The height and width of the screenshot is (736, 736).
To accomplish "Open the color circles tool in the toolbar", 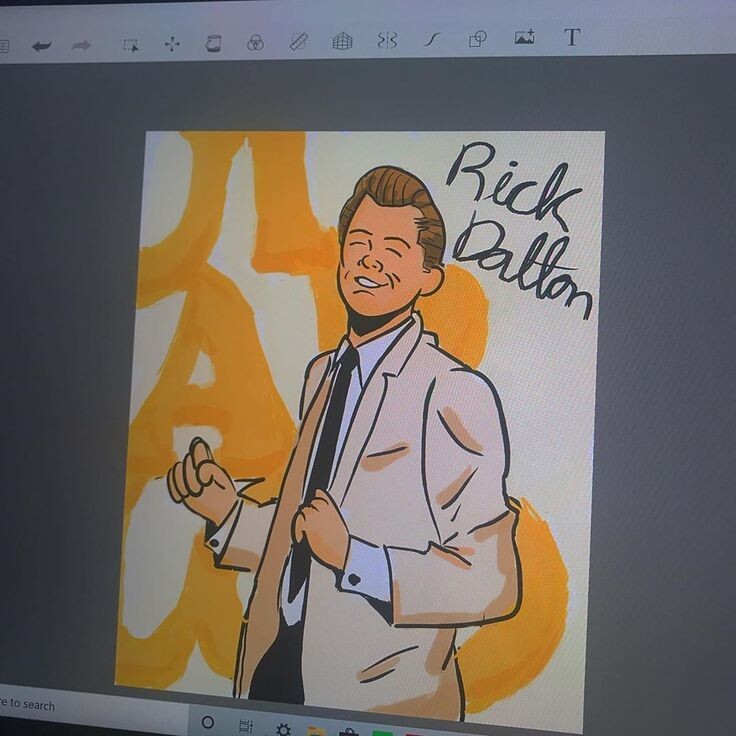I will [255, 43].
